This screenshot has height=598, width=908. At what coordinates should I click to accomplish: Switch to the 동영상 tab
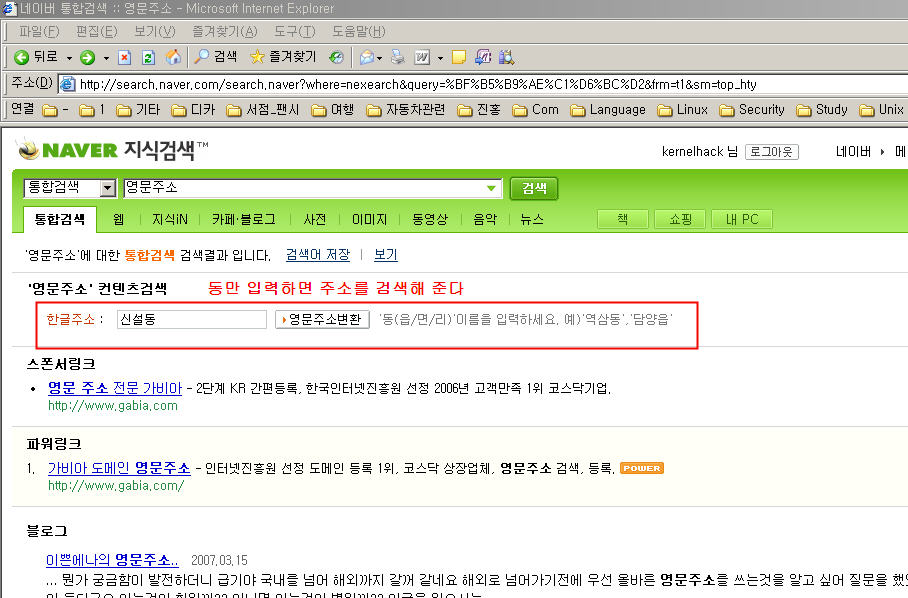430,219
